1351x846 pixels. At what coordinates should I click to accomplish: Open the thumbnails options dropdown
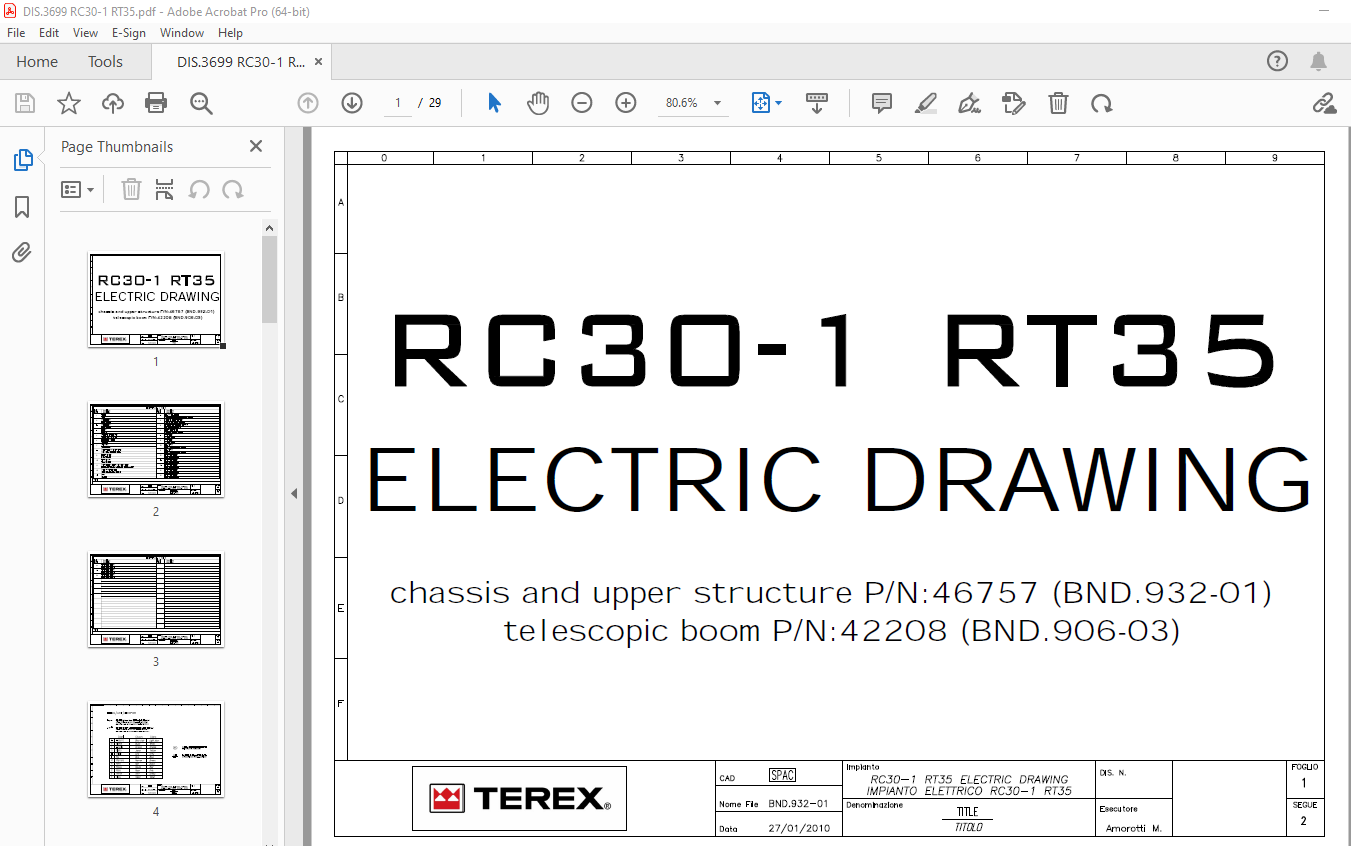pos(77,189)
